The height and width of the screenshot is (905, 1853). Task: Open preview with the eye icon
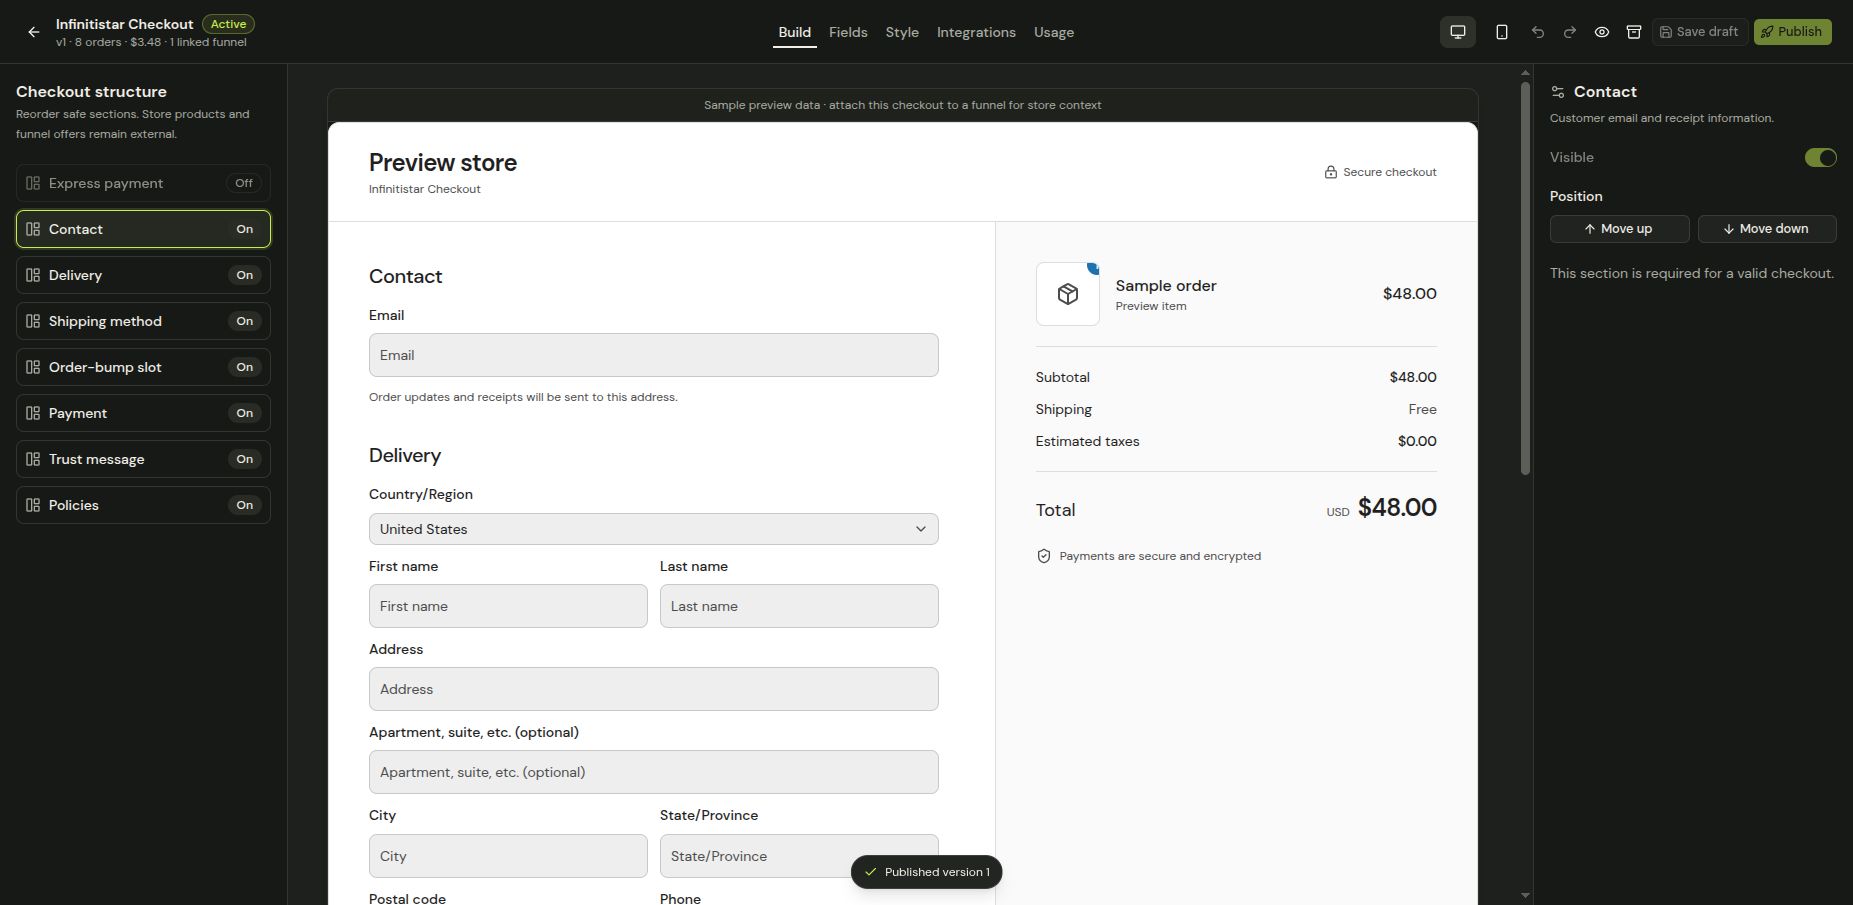click(1602, 32)
